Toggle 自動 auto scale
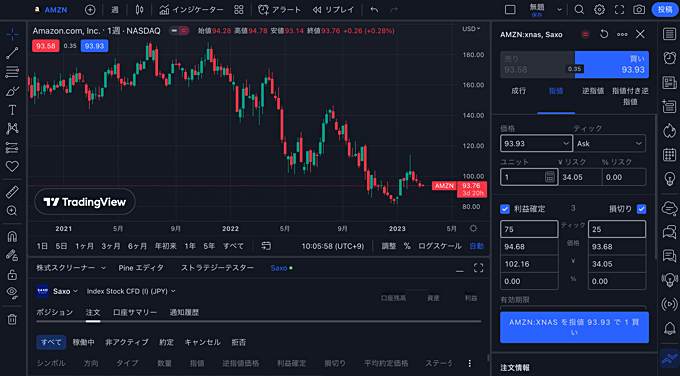This screenshot has height=376, width=680. pyautogui.click(x=476, y=246)
